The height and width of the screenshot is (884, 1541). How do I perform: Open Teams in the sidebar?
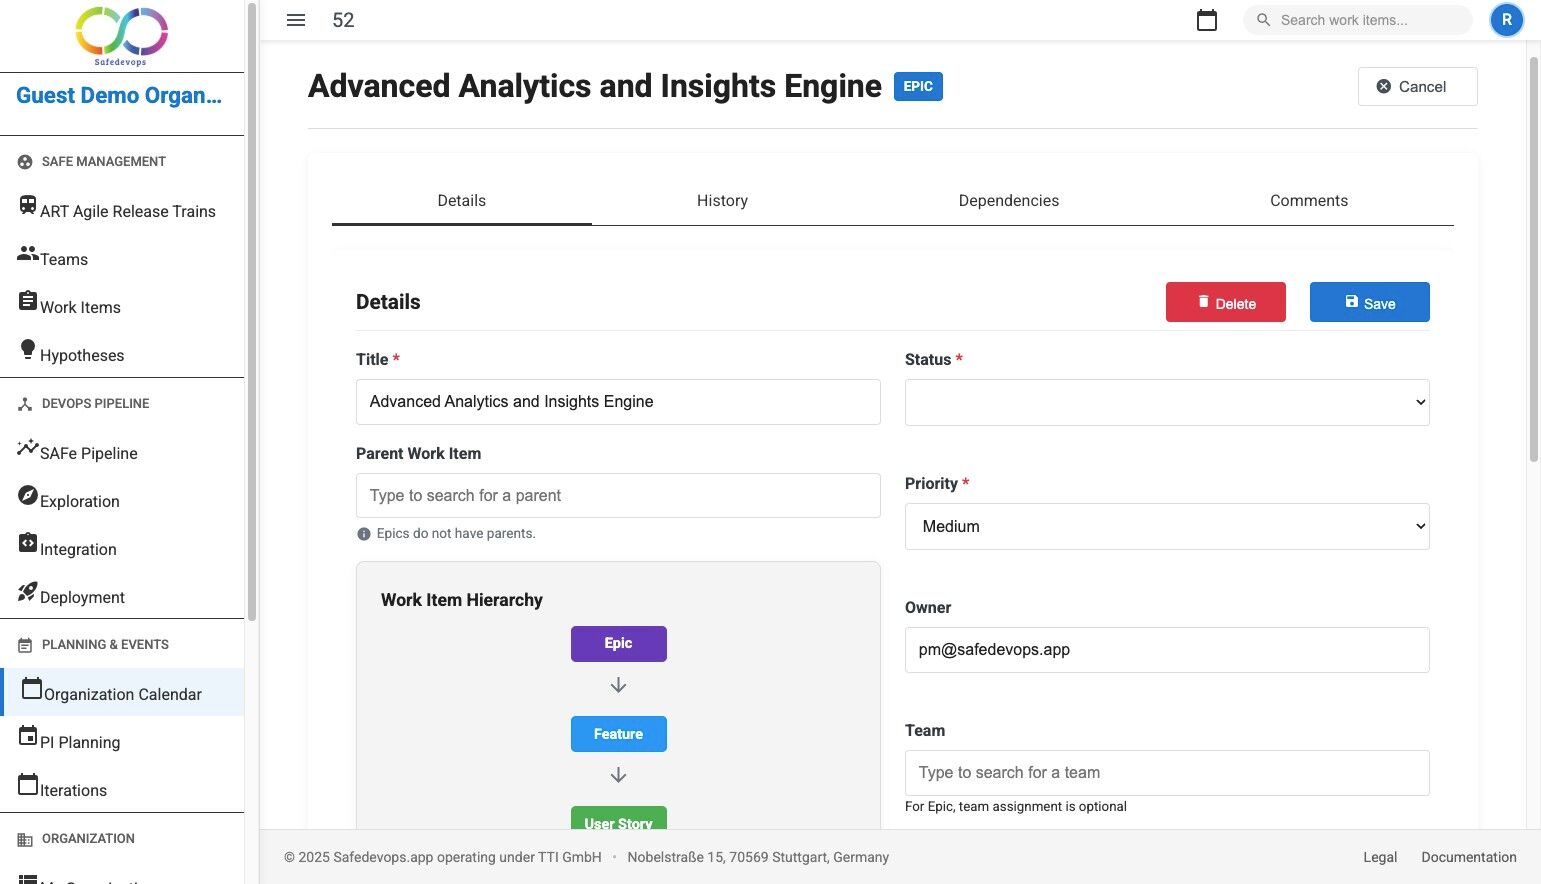point(122,258)
